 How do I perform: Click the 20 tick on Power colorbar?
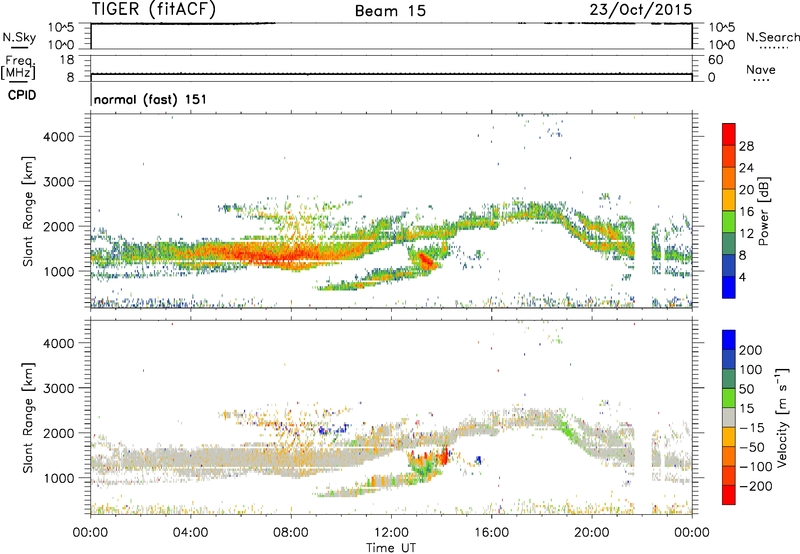pyautogui.click(x=746, y=190)
